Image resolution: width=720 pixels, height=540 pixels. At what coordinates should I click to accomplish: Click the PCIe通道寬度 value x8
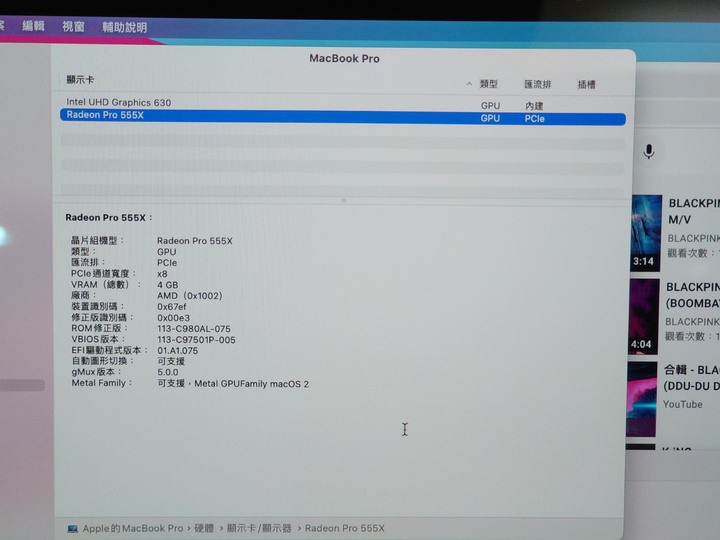point(162,274)
